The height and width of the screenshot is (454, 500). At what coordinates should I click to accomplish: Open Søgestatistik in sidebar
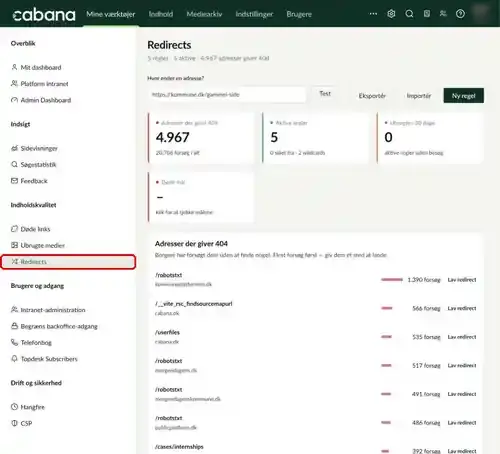(x=38, y=165)
